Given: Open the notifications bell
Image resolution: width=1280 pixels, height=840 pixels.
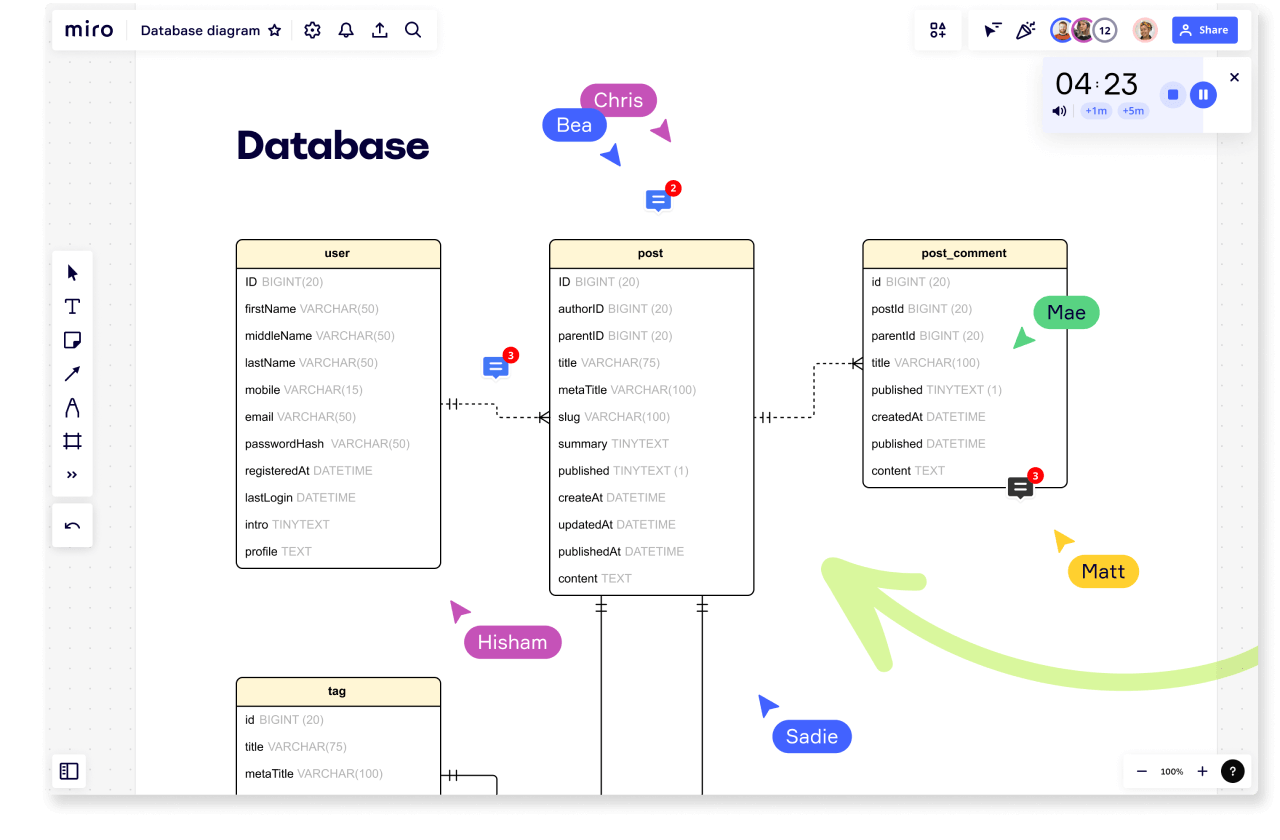Looking at the screenshot, I should tap(346, 30).
